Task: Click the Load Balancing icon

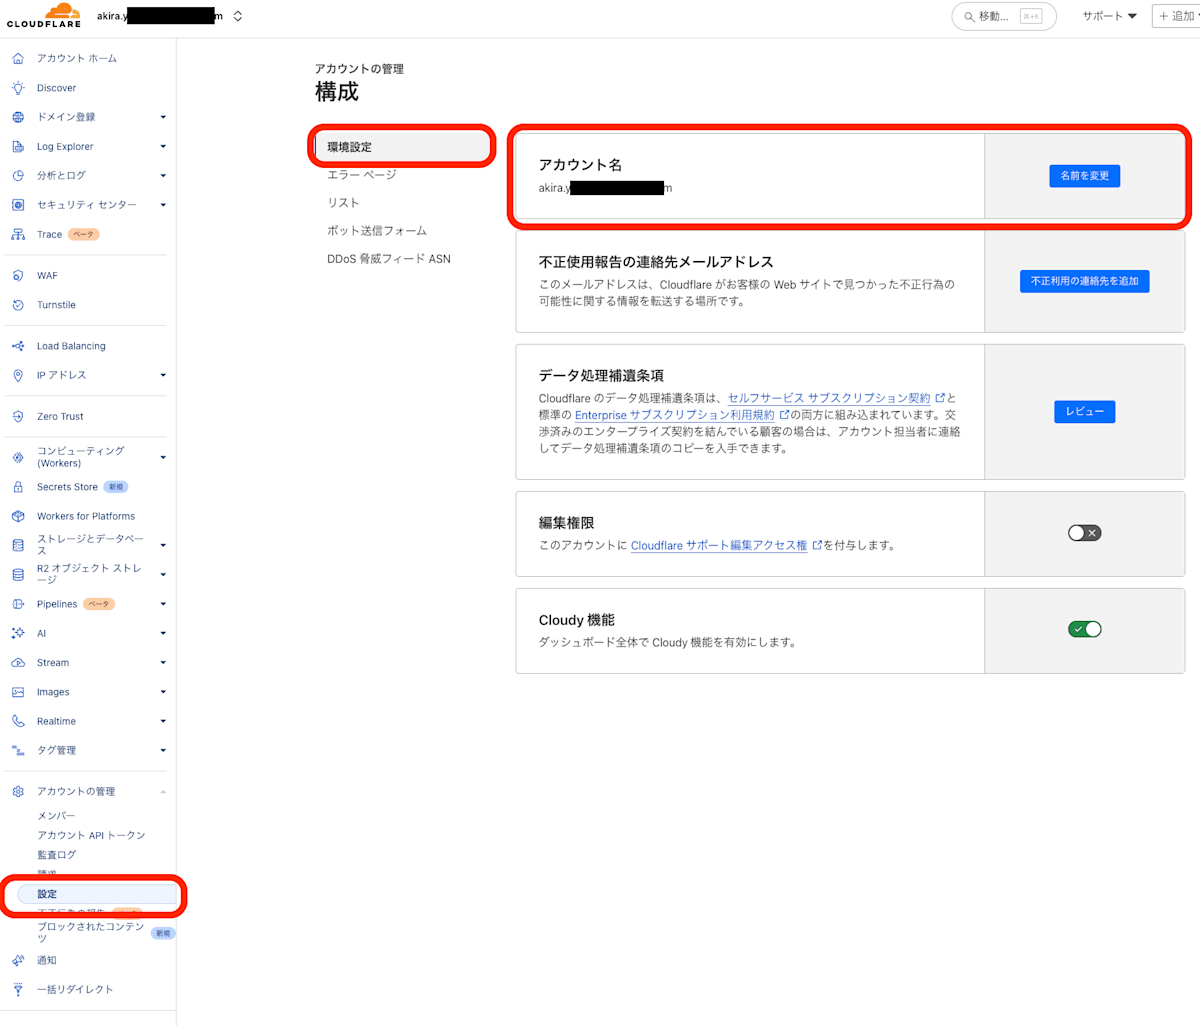Action: point(18,346)
